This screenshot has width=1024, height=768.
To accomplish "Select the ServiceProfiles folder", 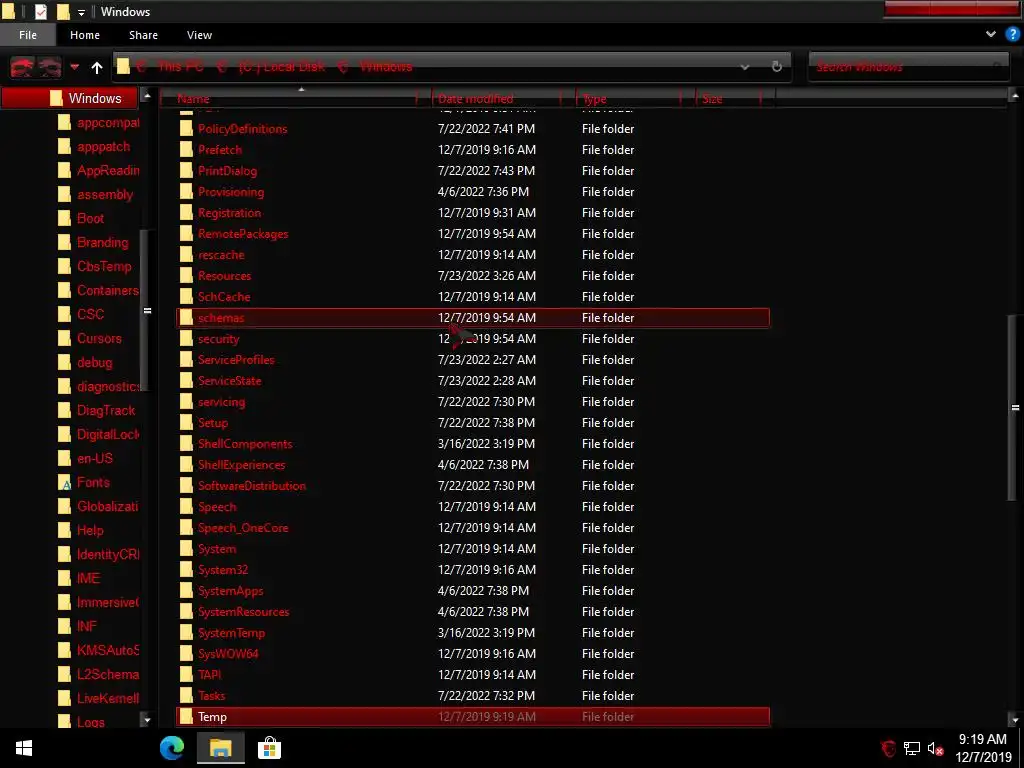I will [x=236, y=360].
